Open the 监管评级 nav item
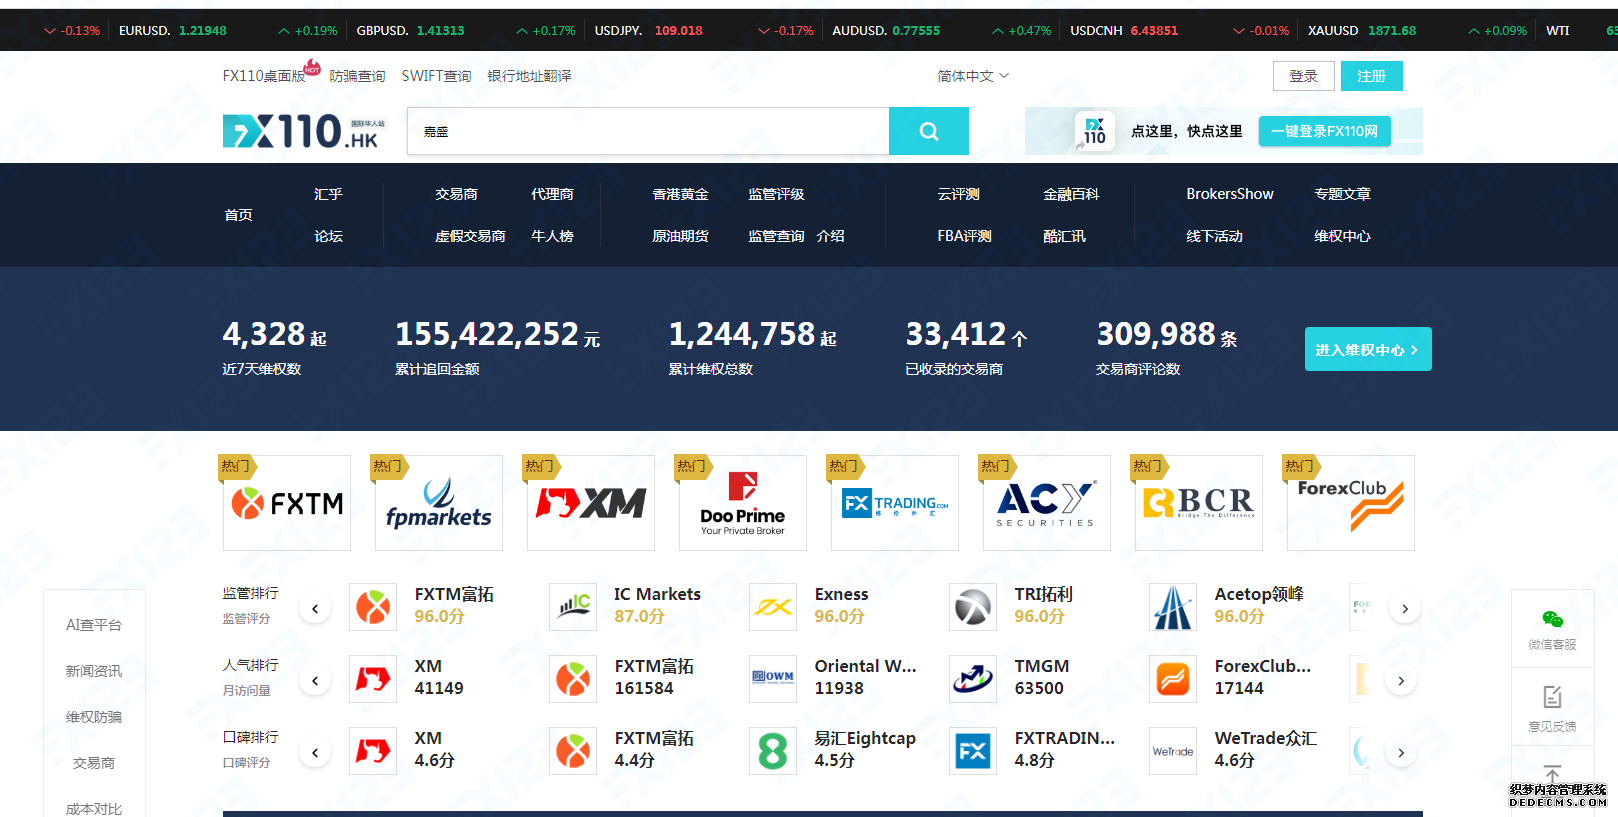The image size is (1618, 817). [x=776, y=194]
